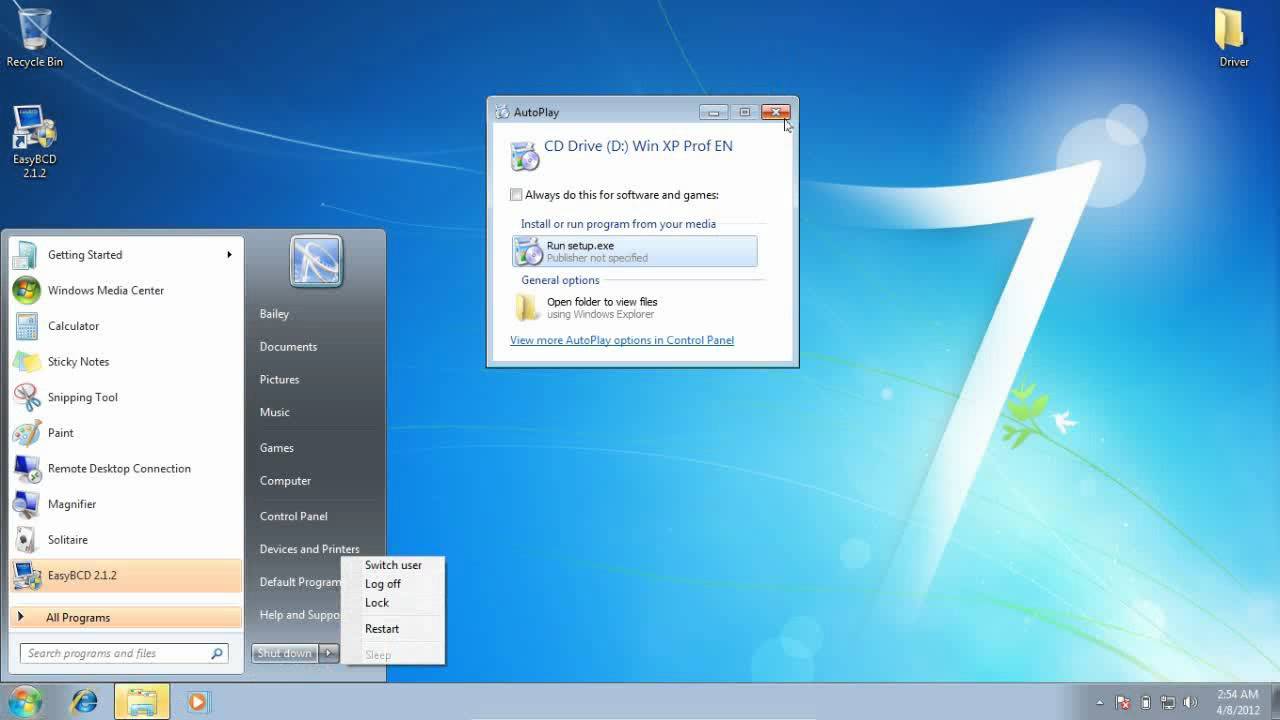Click the Search programs and files box

click(124, 653)
